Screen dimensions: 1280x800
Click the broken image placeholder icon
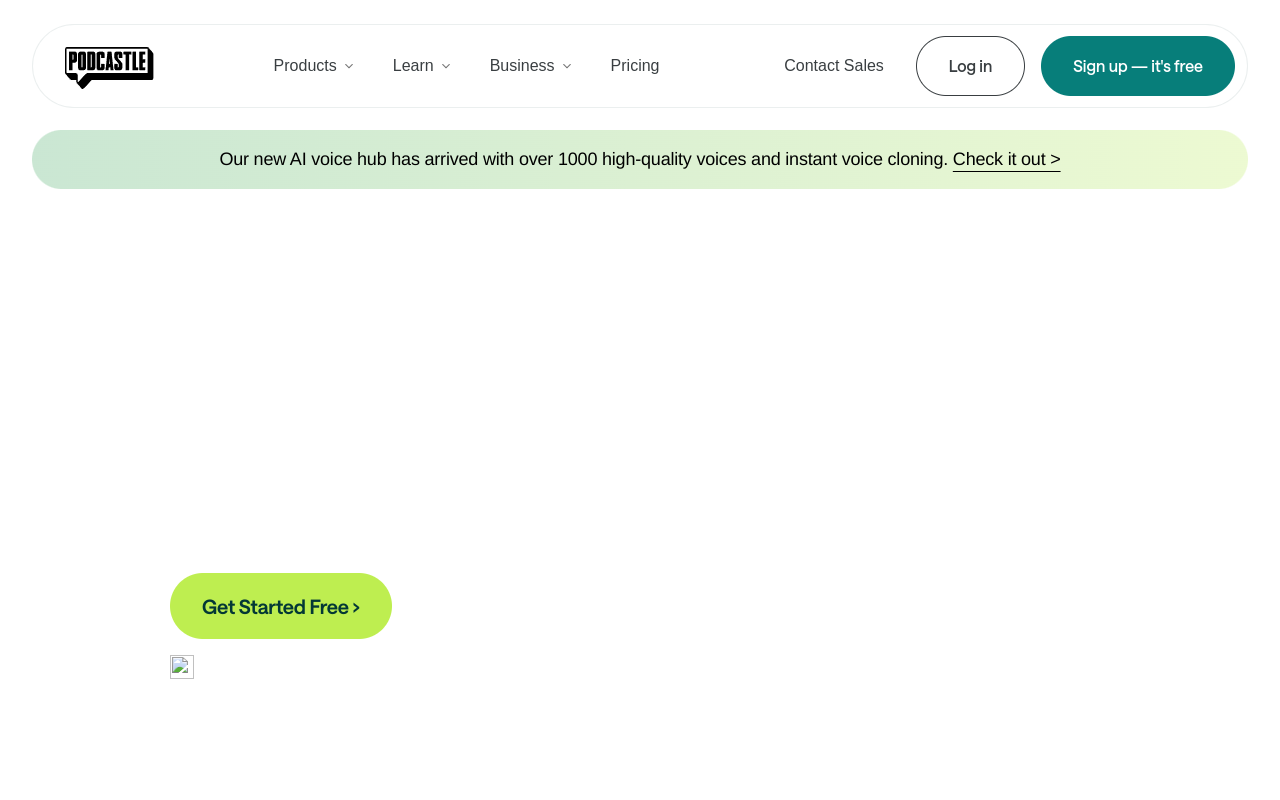(182, 667)
